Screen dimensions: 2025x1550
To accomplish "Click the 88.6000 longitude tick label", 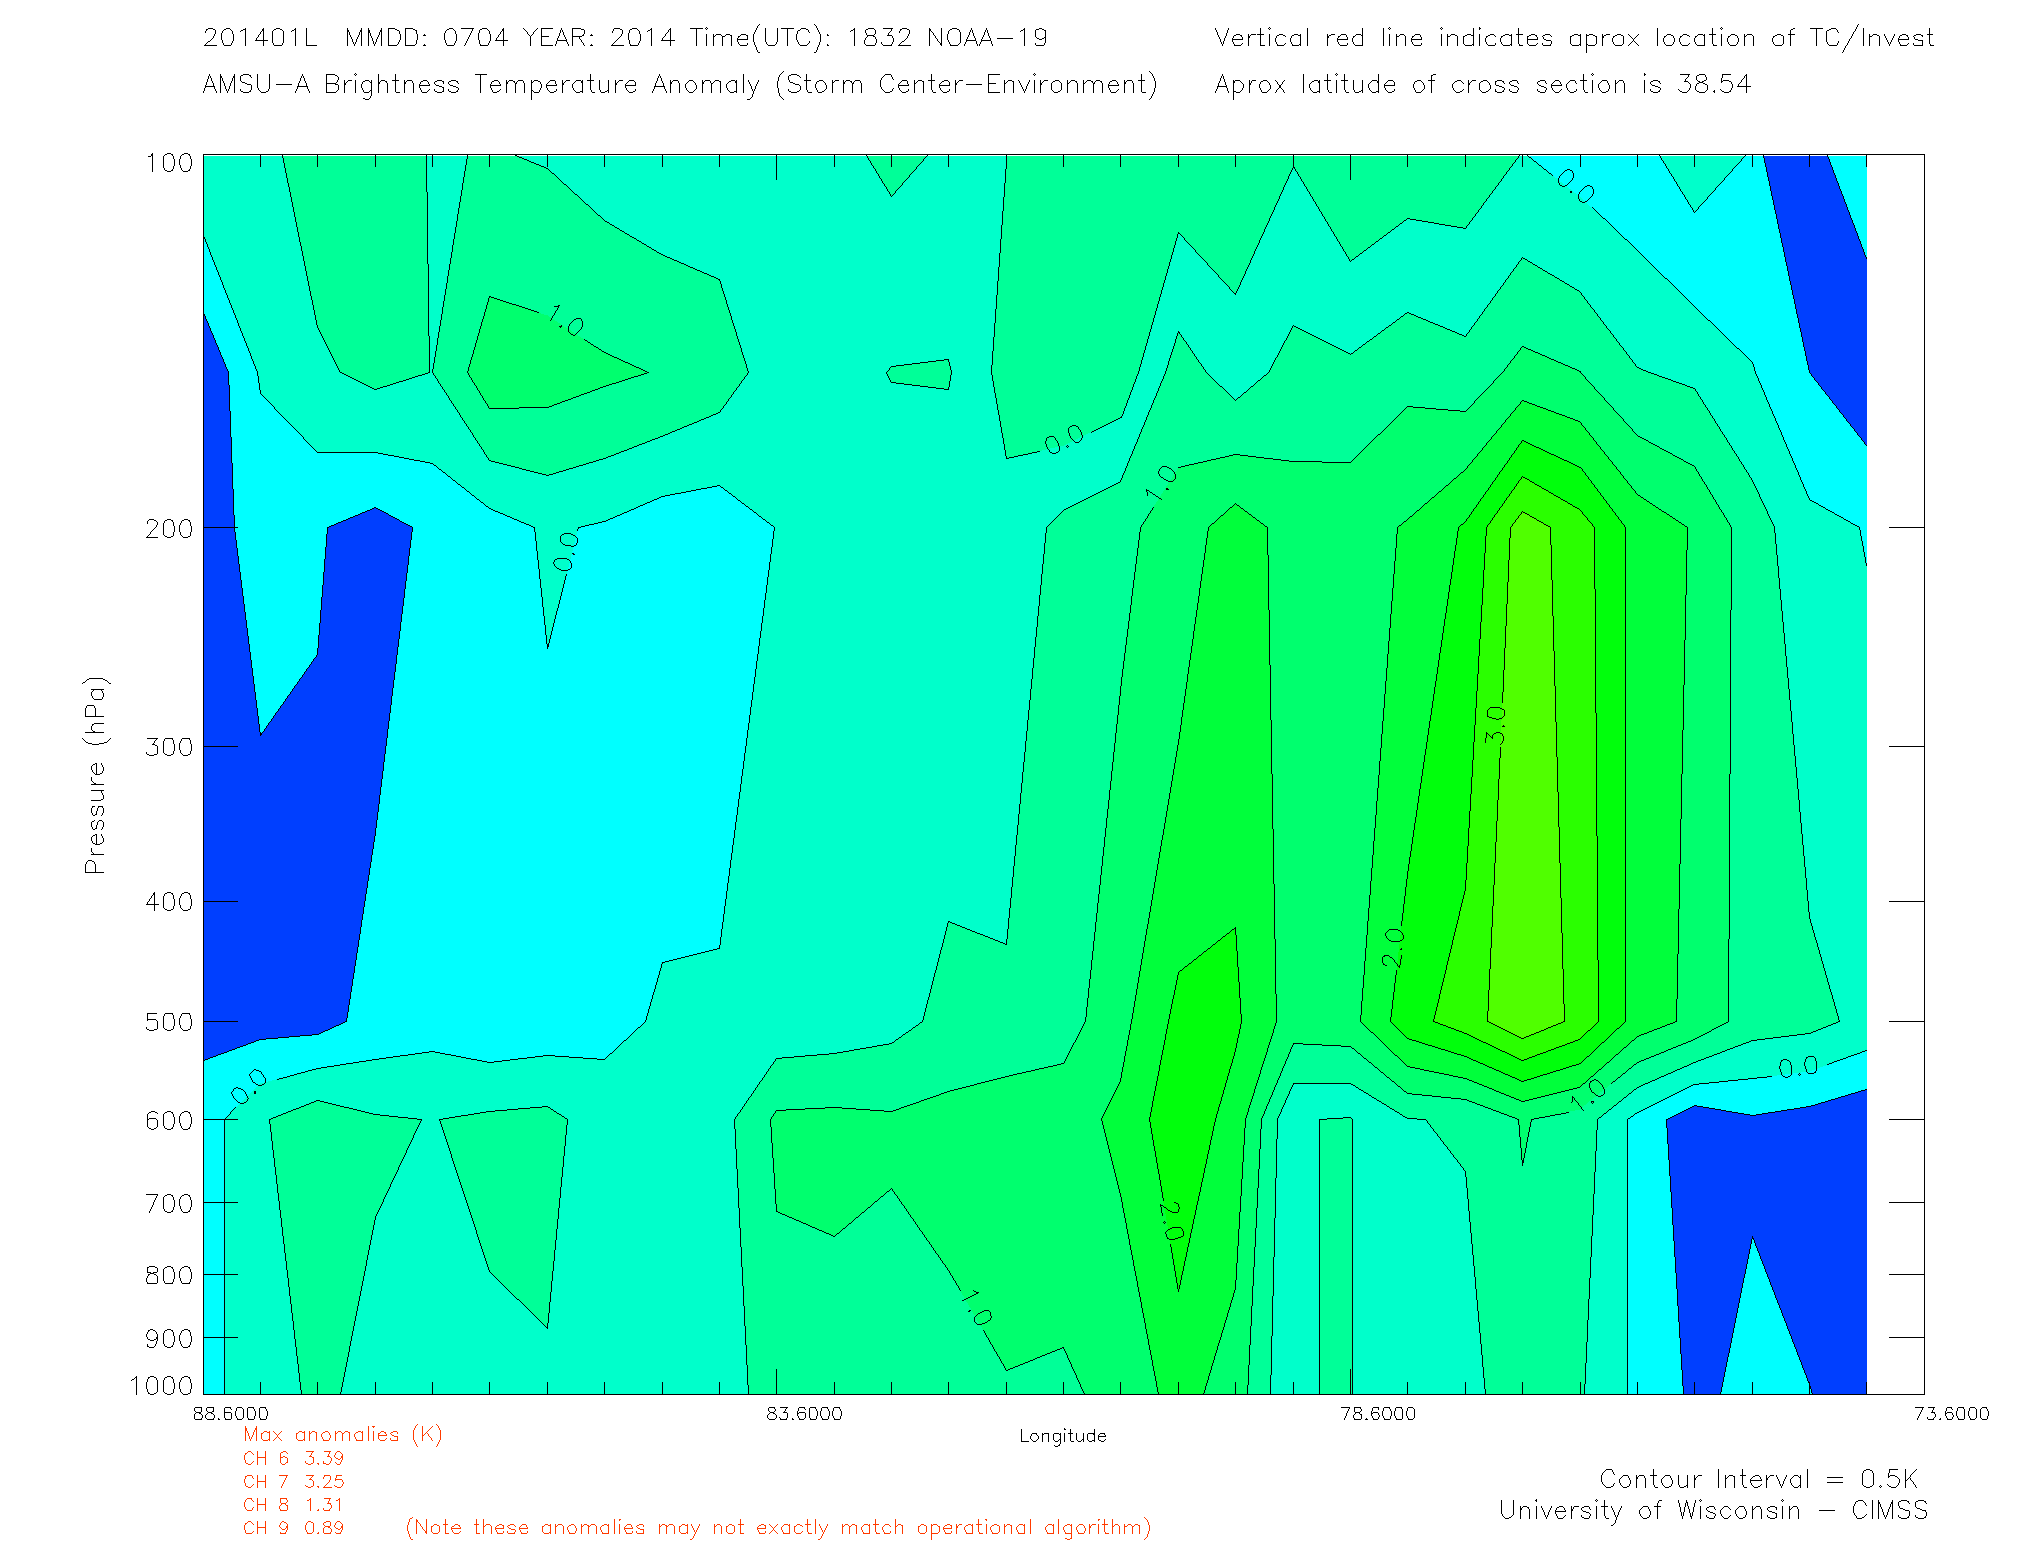I will click(x=231, y=1413).
